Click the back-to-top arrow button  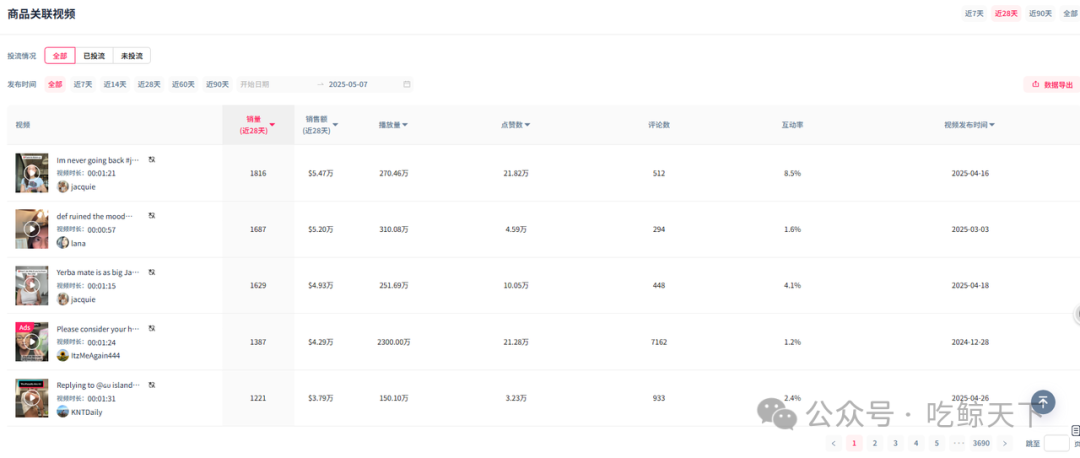(1043, 402)
